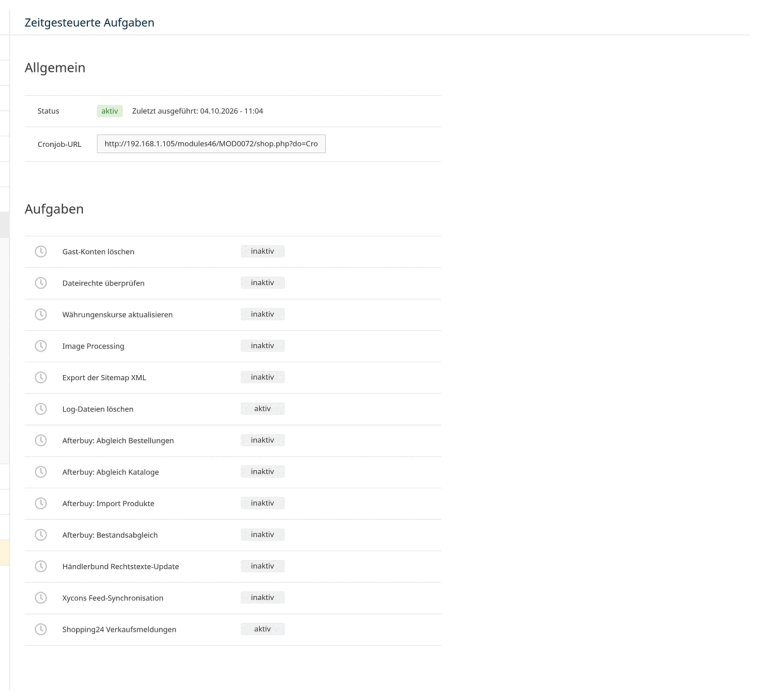760x700 pixels.
Task: Click clock icon beside Export der Sitemap XML
Action: pos(41,377)
